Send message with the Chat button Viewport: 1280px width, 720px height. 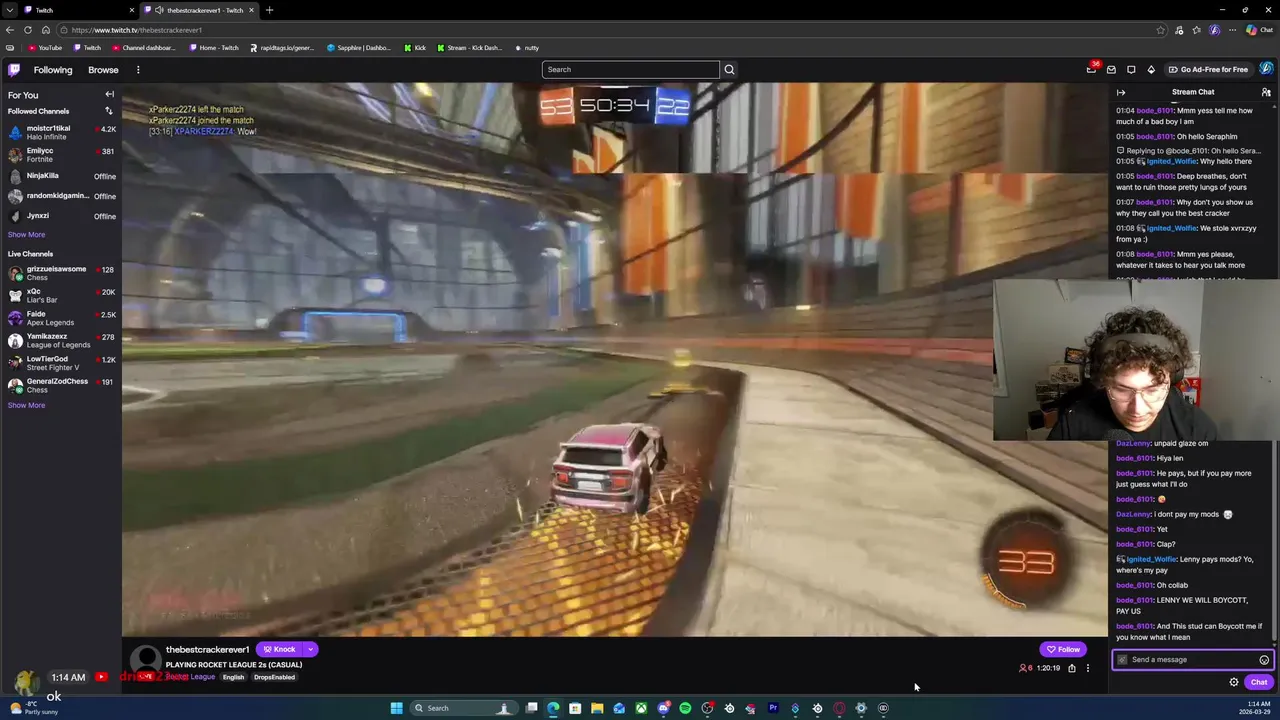pos(1259,682)
